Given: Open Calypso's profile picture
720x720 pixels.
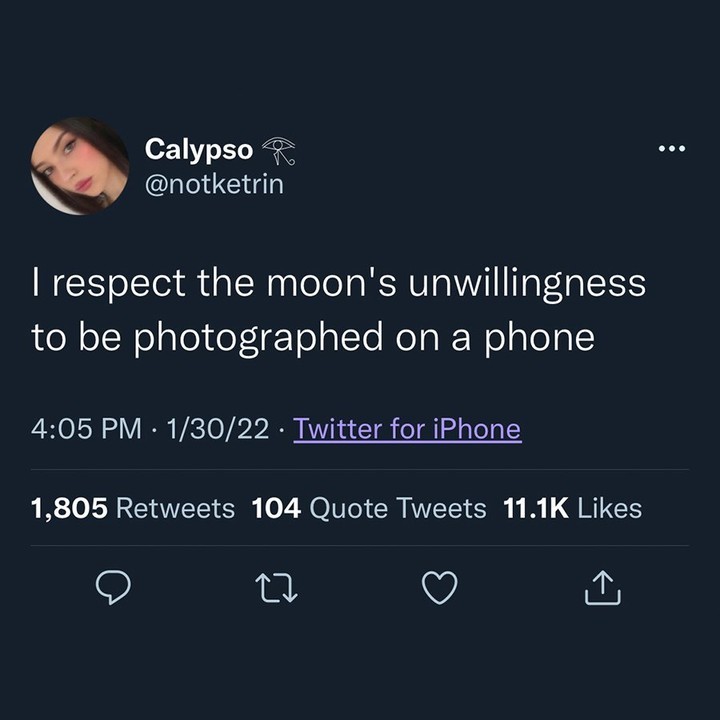Looking at the screenshot, I should coord(80,165).
